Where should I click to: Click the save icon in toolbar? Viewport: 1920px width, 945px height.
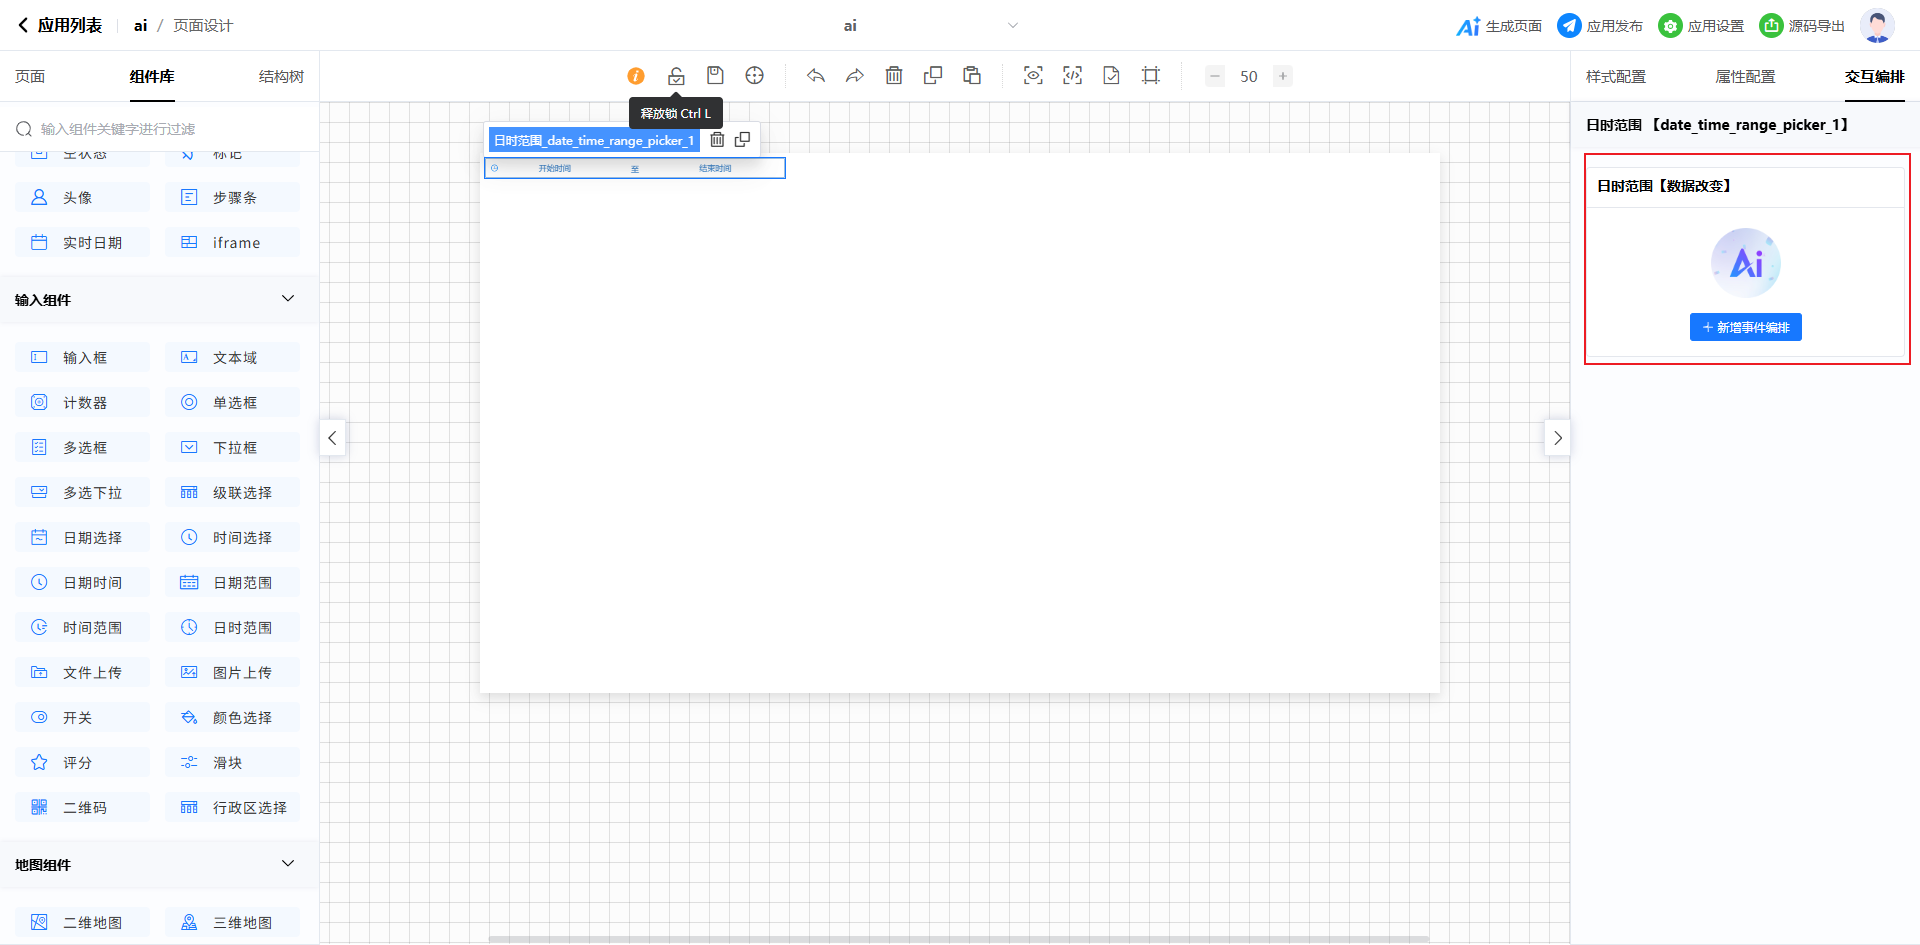pos(715,76)
